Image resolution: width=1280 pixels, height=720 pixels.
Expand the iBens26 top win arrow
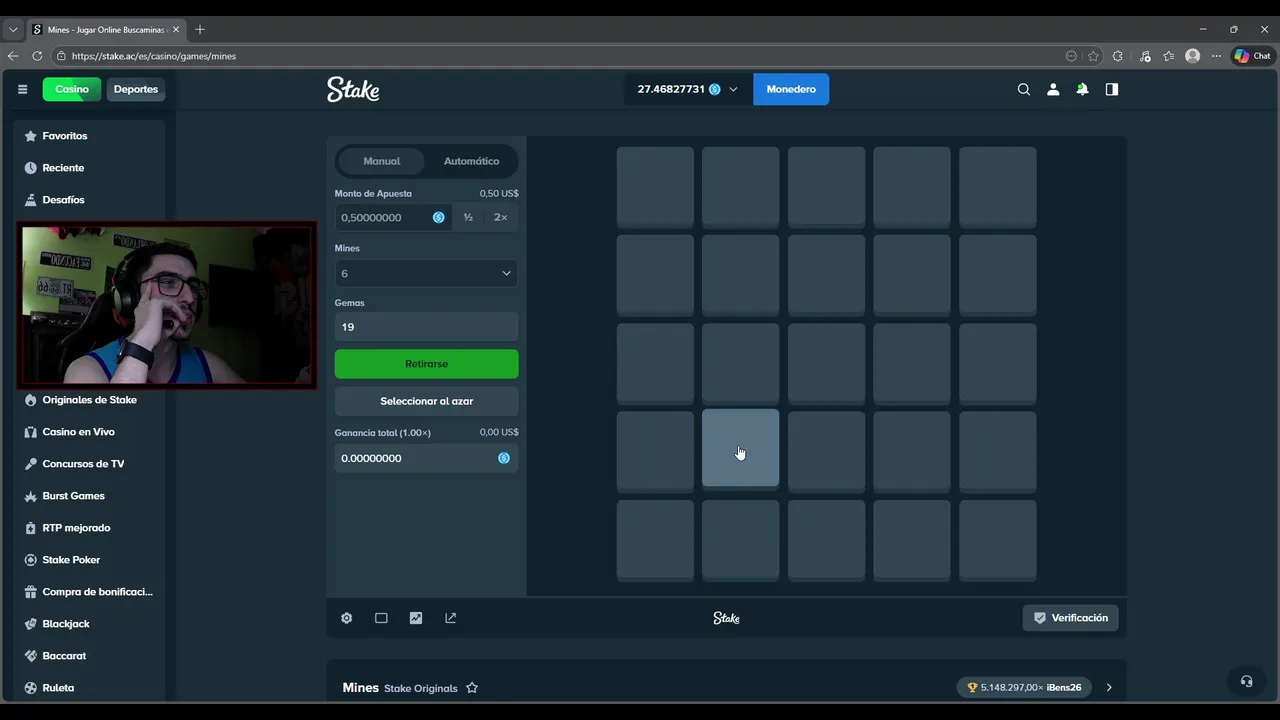(1108, 688)
